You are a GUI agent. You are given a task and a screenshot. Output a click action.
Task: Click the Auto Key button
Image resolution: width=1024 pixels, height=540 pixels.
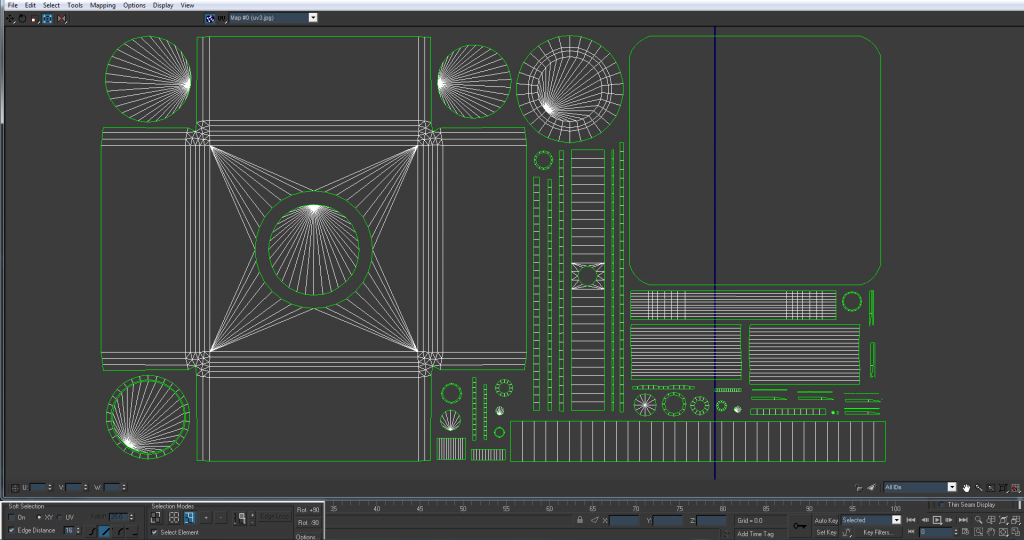click(x=826, y=520)
